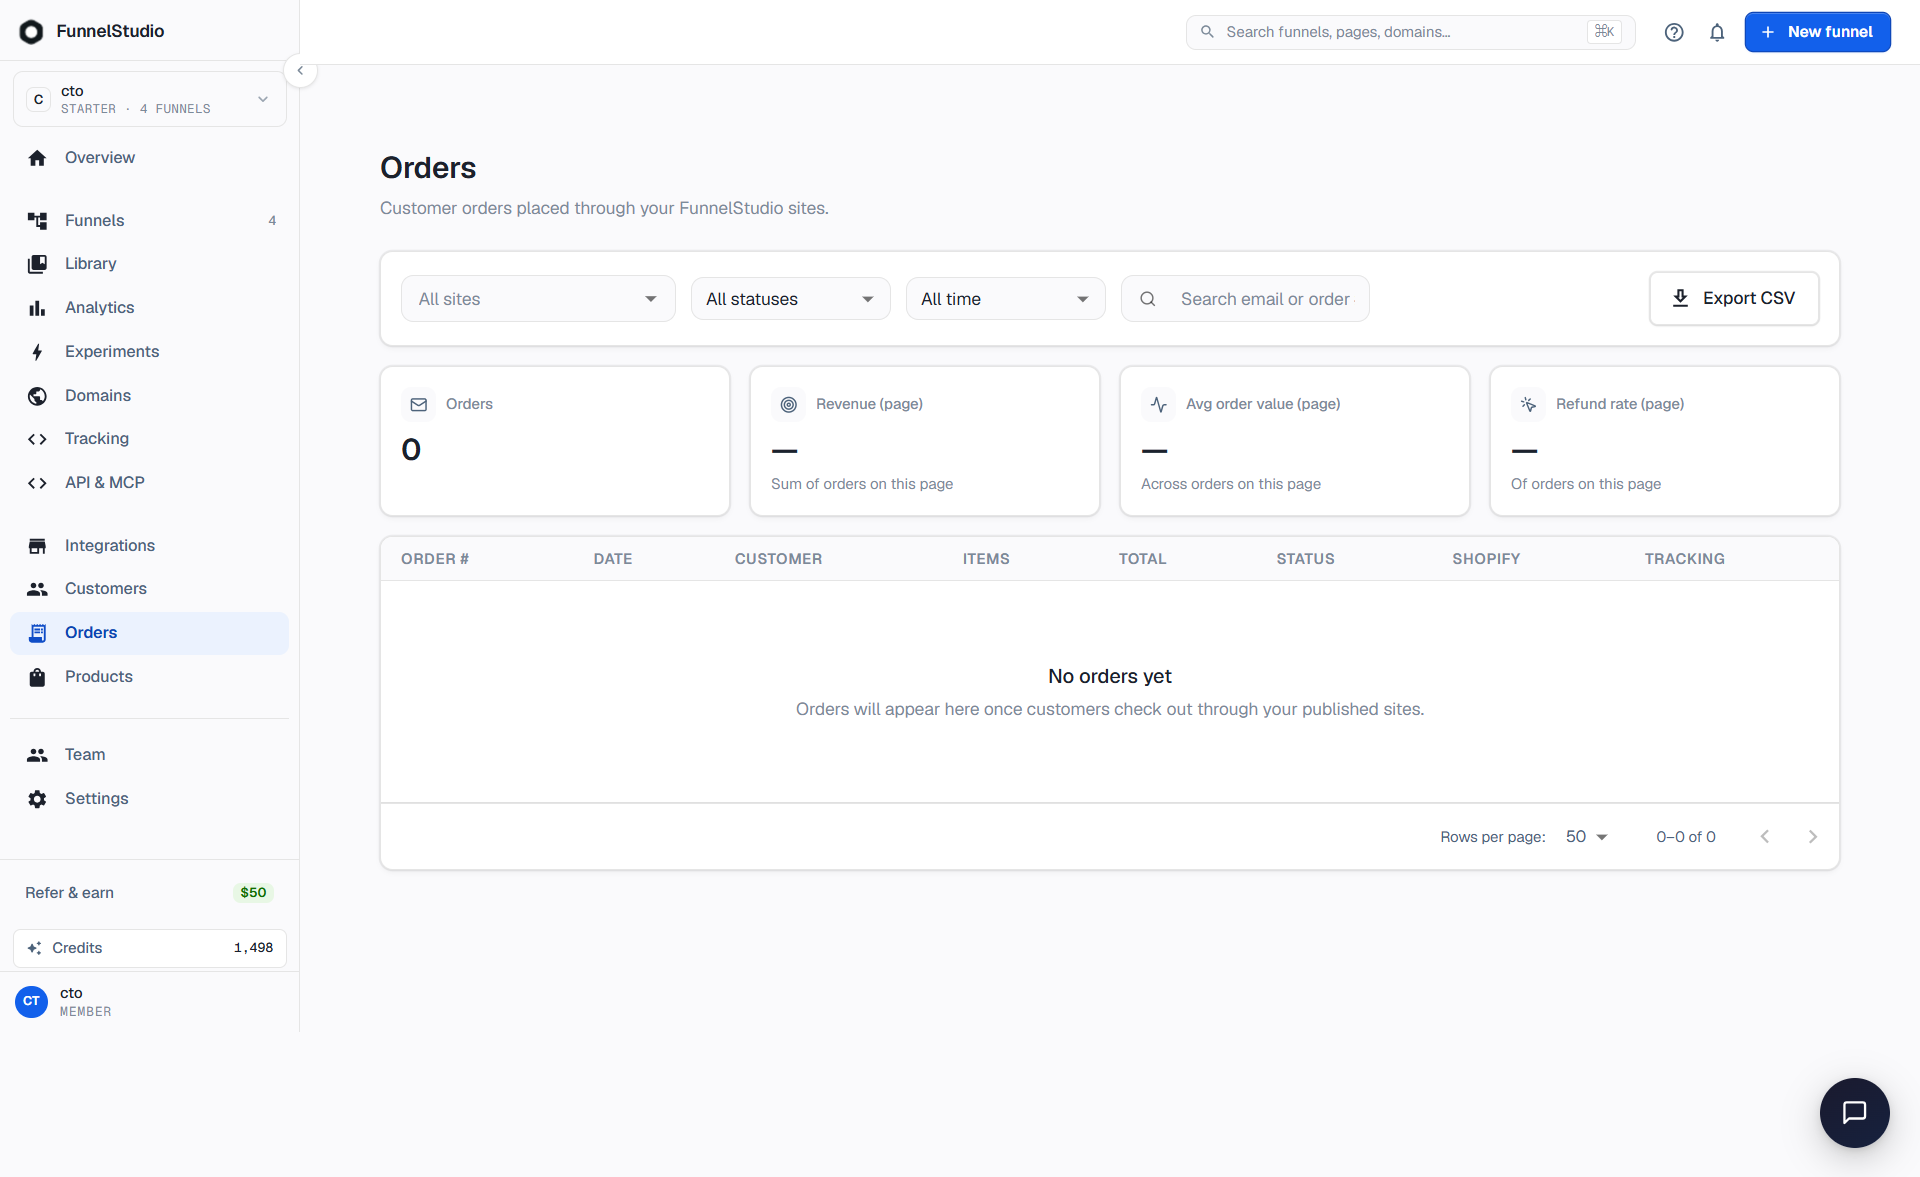Open the Customers page
The image size is (1920, 1177).
150,589
